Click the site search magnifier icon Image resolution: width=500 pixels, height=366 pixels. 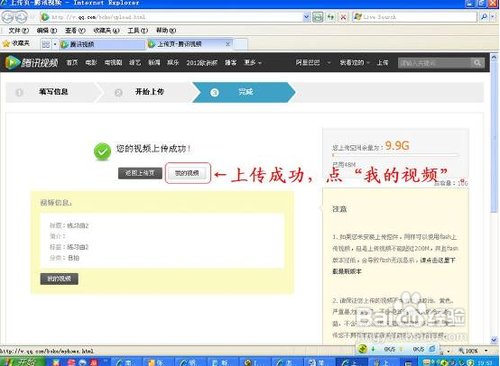(x=477, y=62)
